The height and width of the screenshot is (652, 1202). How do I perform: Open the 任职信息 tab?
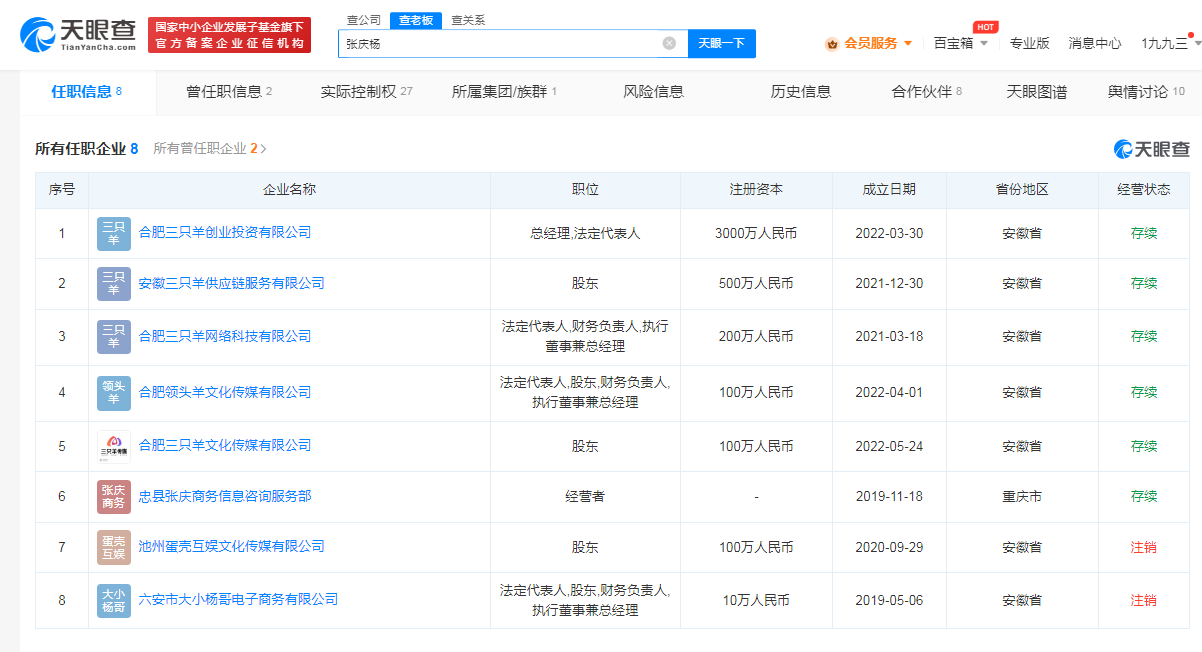[x=86, y=92]
